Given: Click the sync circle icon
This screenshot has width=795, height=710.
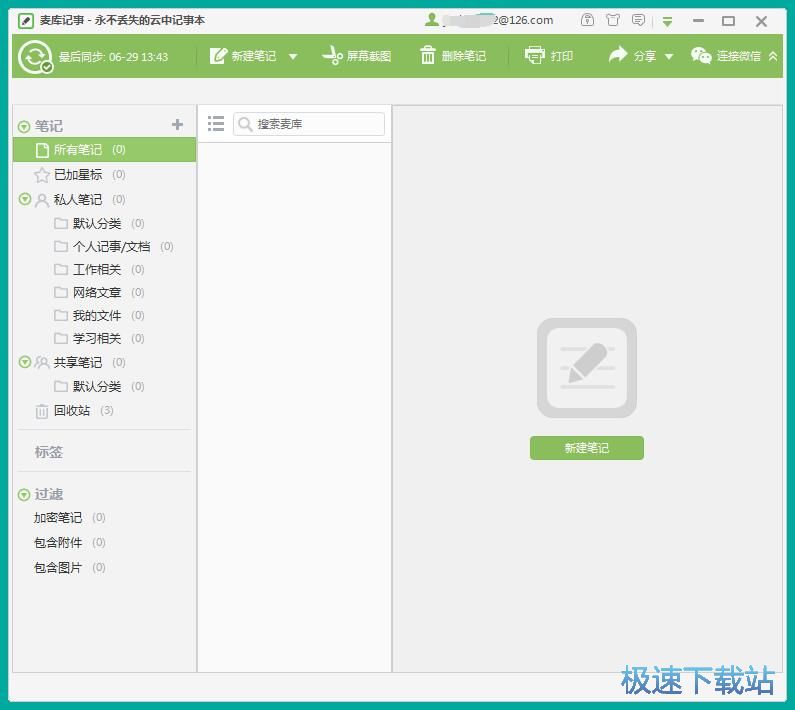Looking at the screenshot, I should click(35, 57).
